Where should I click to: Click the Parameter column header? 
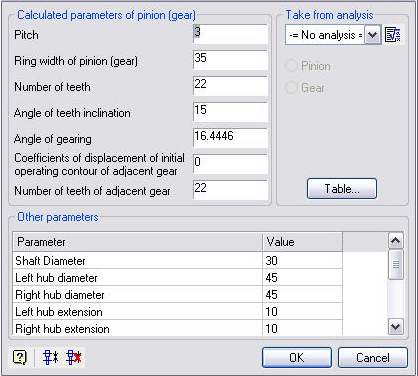tap(138, 242)
